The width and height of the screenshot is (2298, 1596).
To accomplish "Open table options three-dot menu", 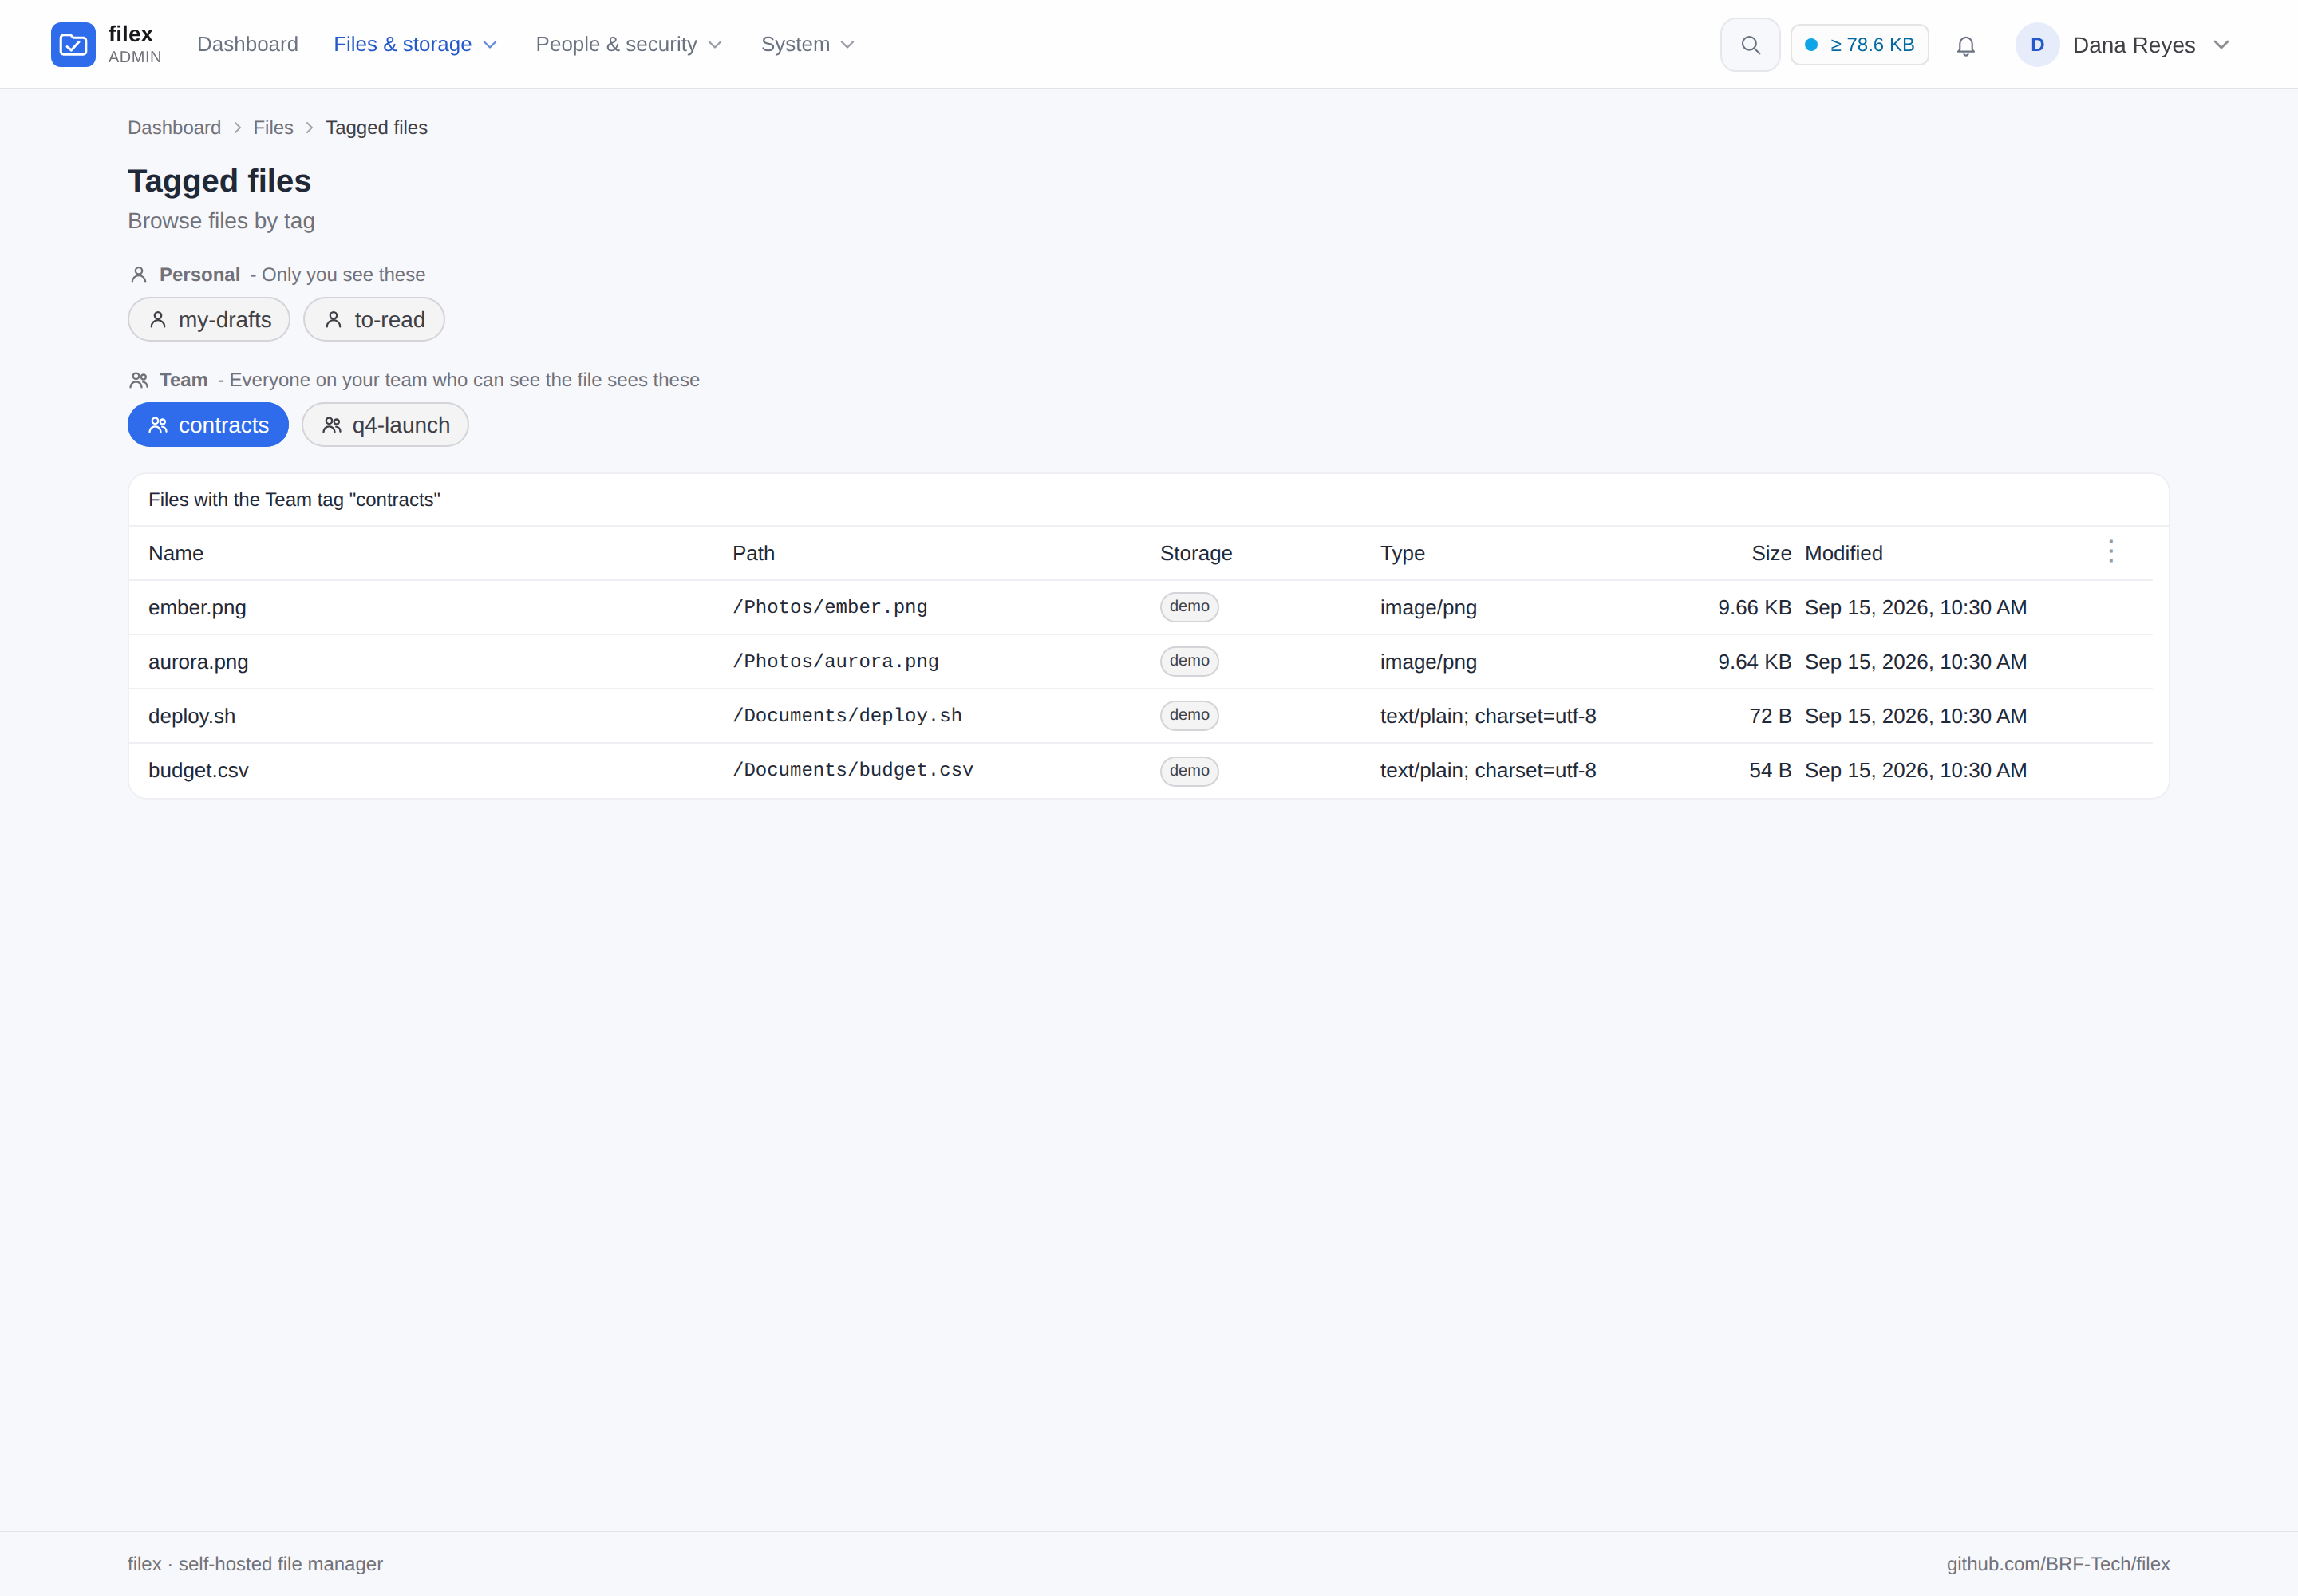I will point(2111,552).
